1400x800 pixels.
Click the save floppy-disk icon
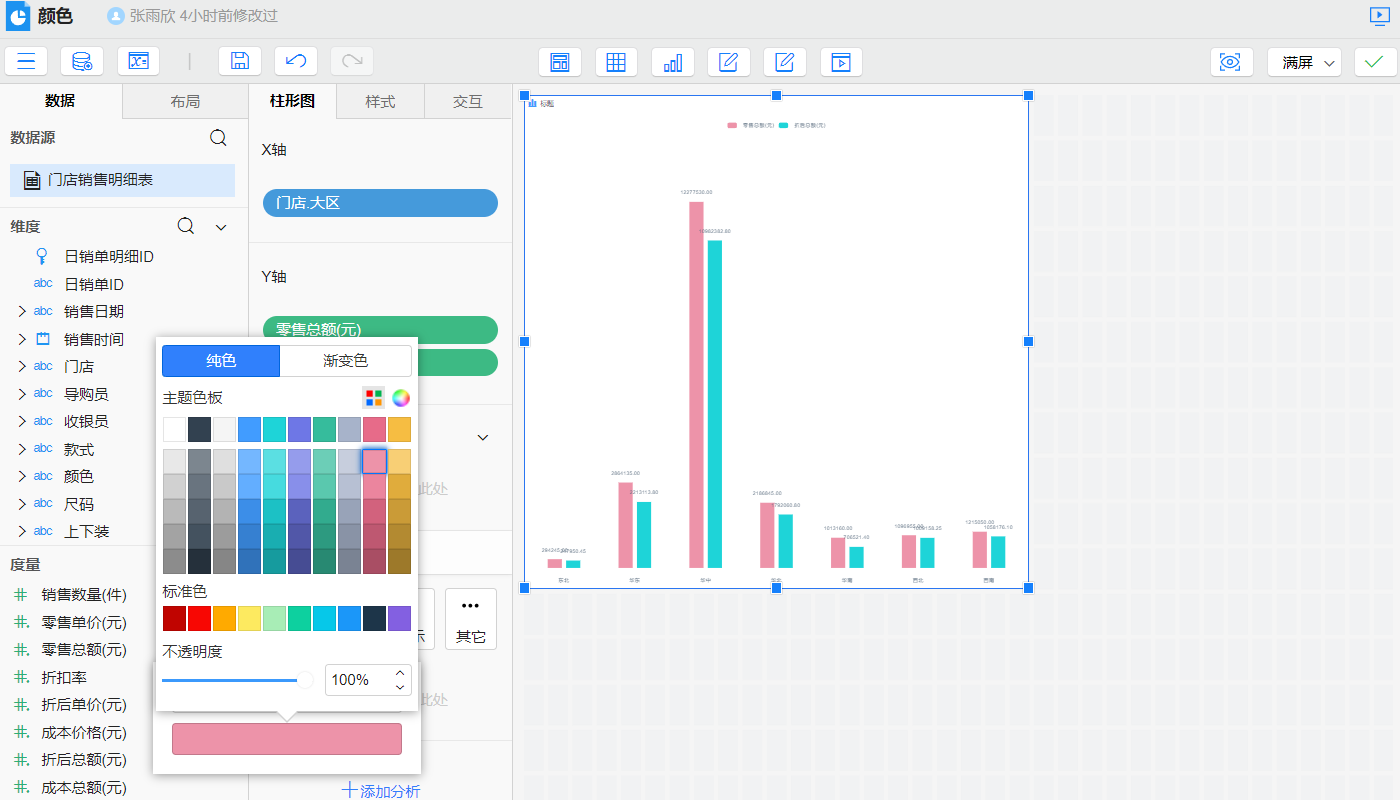[239, 61]
